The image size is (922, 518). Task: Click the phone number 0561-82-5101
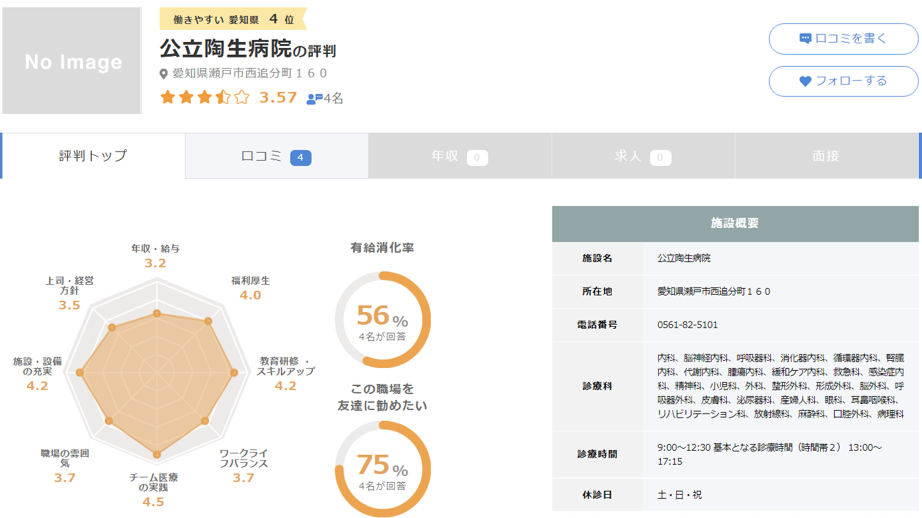(x=687, y=325)
